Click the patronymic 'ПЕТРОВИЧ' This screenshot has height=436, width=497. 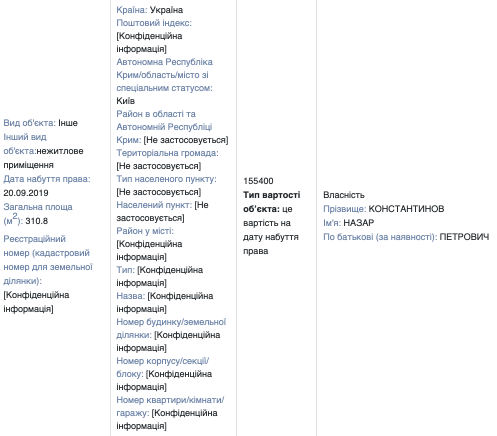tap(464, 237)
